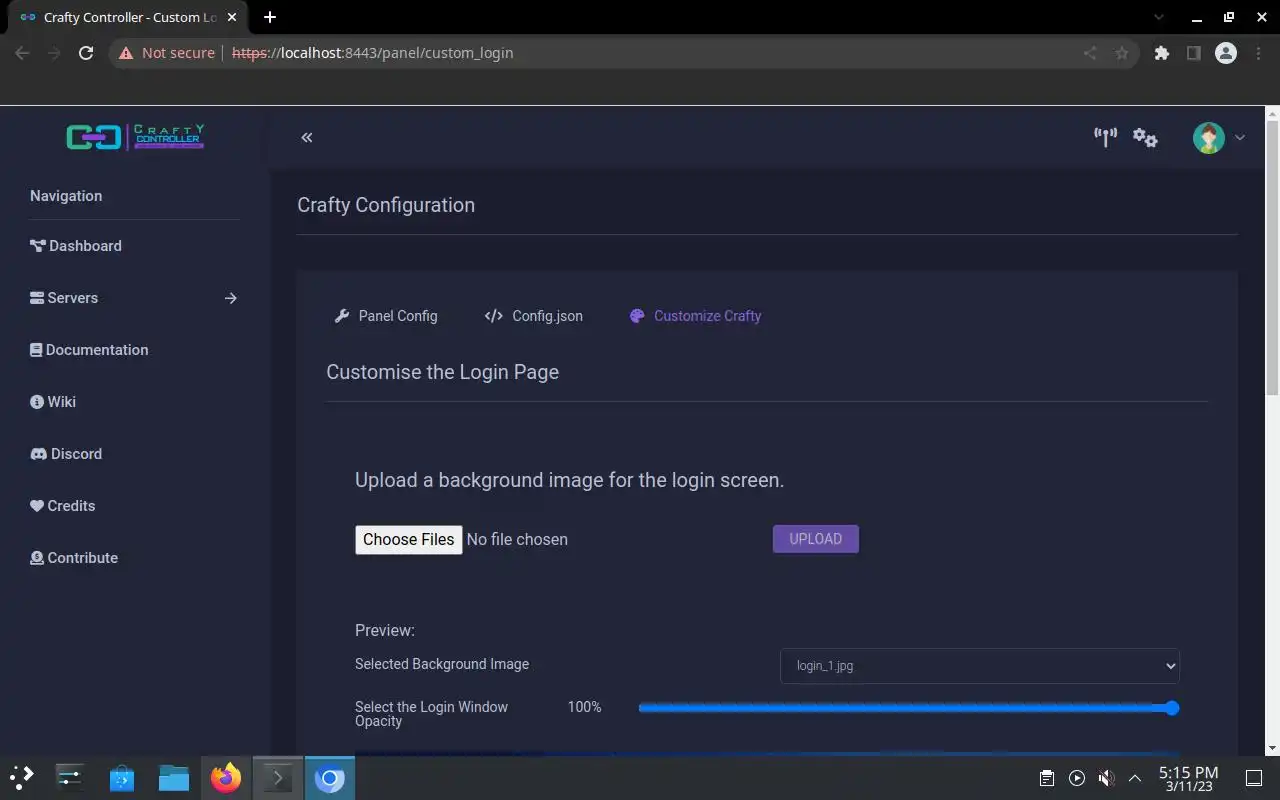The width and height of the screenshot is (1280, 800).
Task: Open the Chrome profile icon
Action: [1226, 53]
